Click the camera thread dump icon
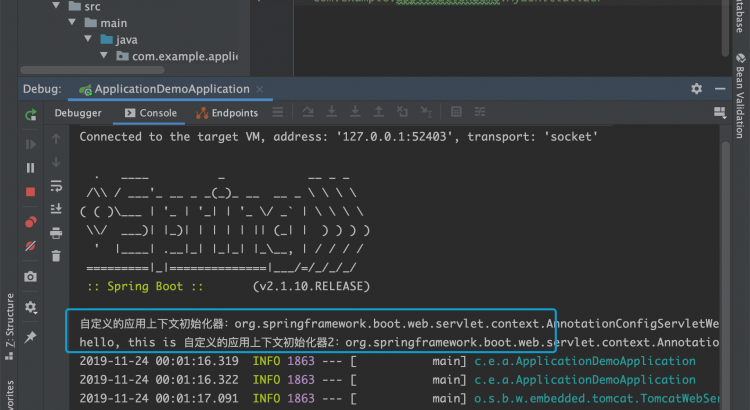The width and height of the screenshot is (750, 410). click(x=31, y=276)
